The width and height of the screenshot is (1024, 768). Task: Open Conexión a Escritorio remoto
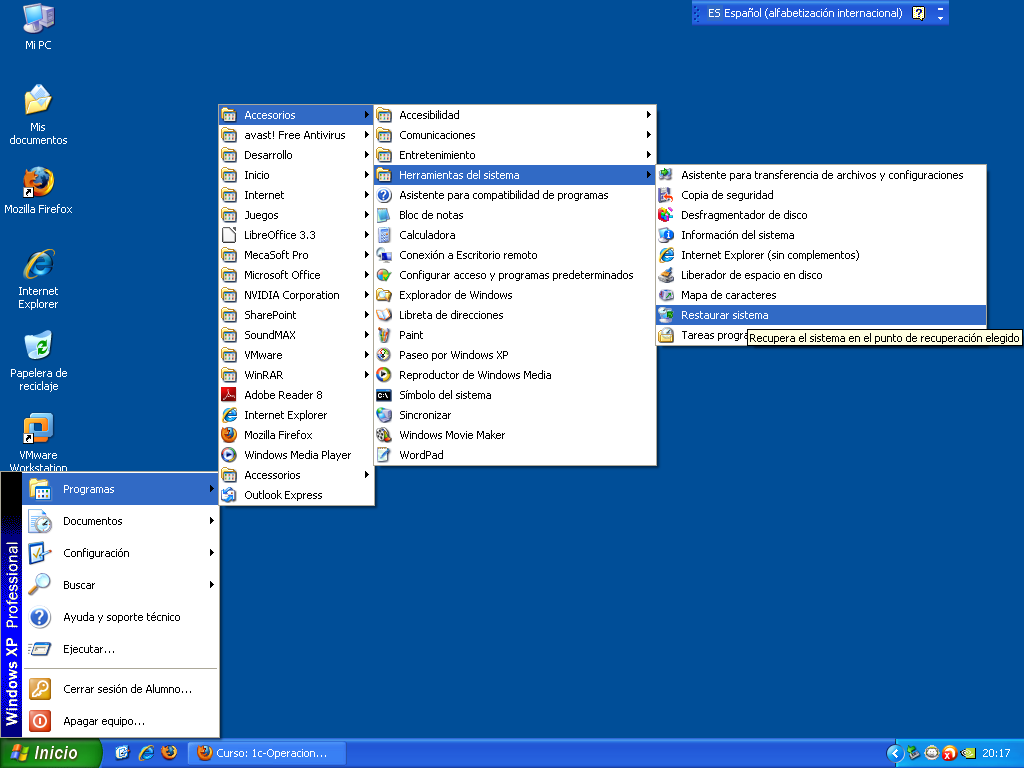pos(515,255)
